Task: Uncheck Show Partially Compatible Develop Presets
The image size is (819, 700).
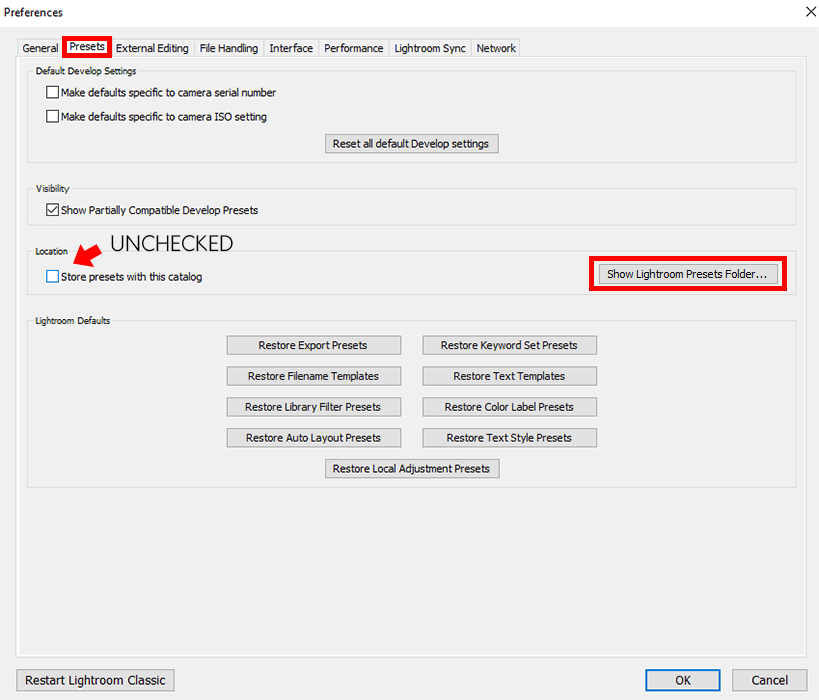Action: (x=53, y=211)
